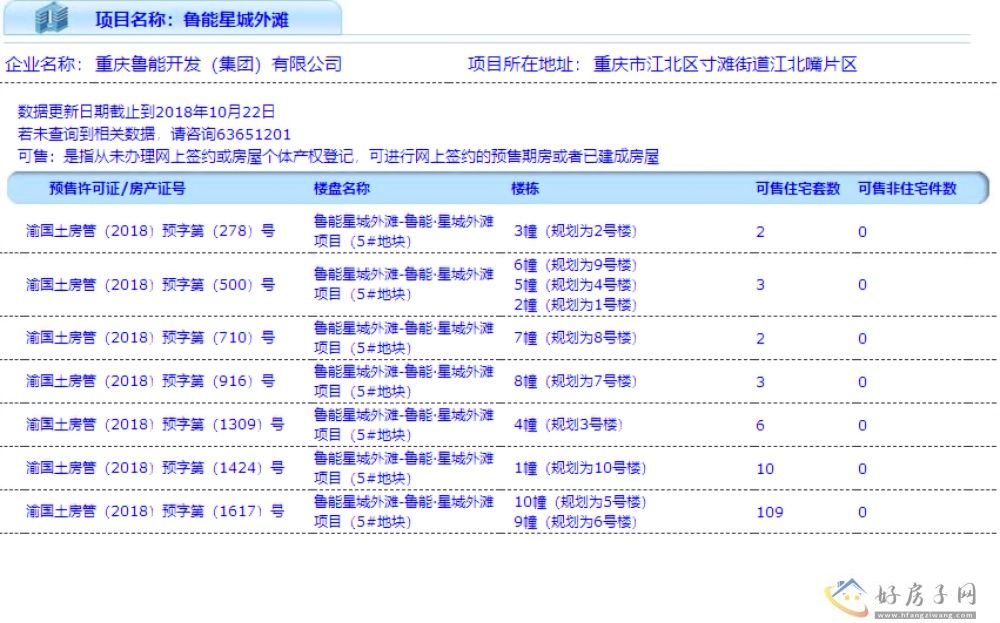Click column header 楼栋
This screenshot has height=623, width=1000.
pyautogui.click(x=525, y=188)
